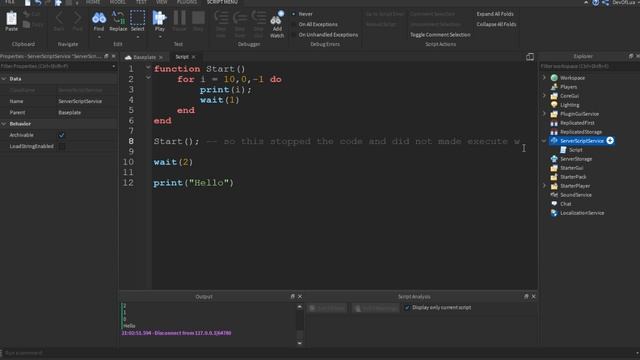Collapse the function Start fold arrow
Image resolution: width=640 pixels, height=360 pixels.
point(148,67)
